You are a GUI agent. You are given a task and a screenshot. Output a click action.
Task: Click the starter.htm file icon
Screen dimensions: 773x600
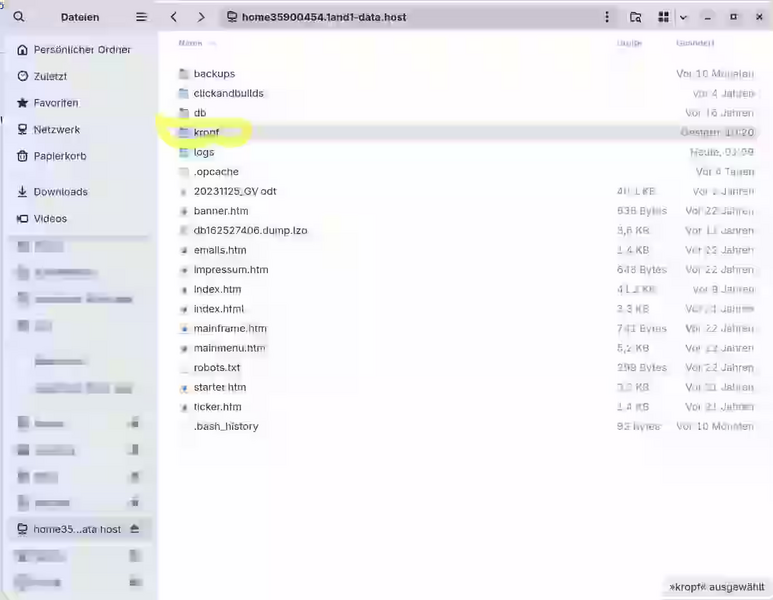click(183, 388)
